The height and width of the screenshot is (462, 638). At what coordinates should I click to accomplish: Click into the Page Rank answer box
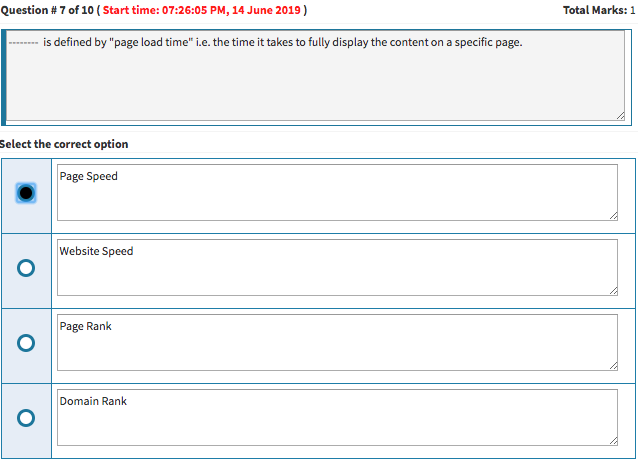[337, 343]
